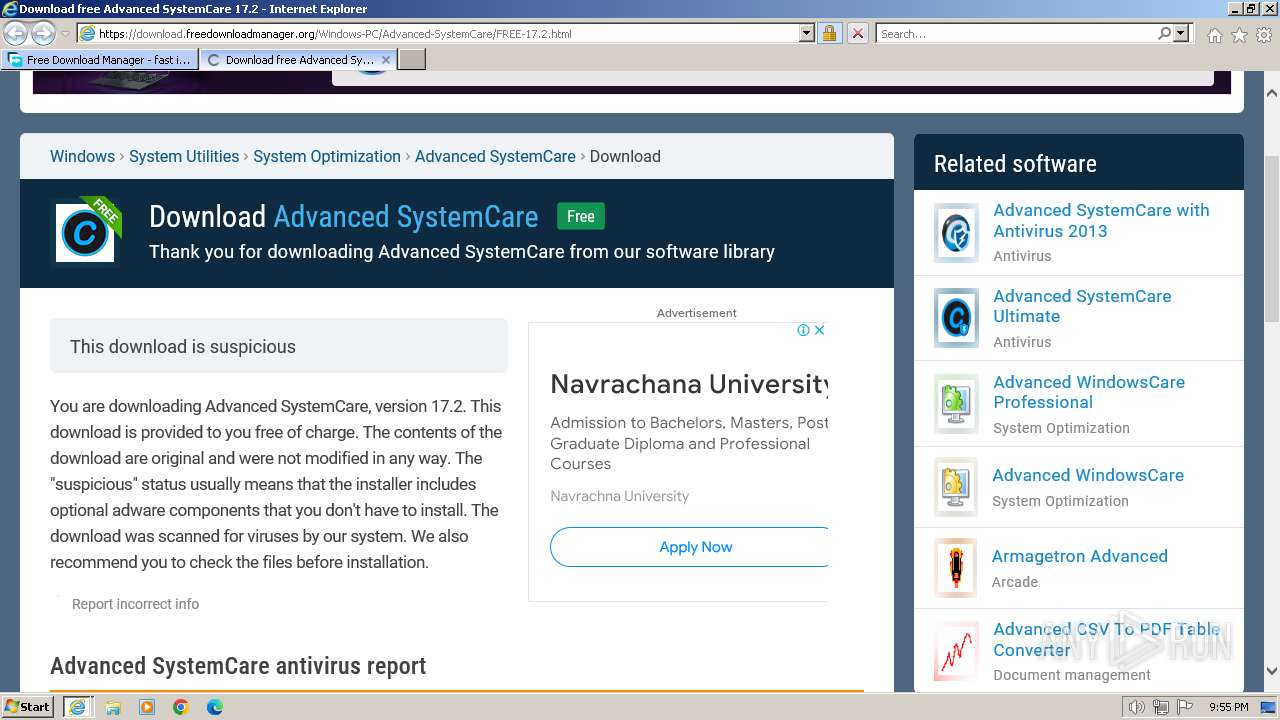Click Advanced SystemCare with Antivirus 2013 icon
Viewport: 1280px width, 720px height.
[956, 233]
